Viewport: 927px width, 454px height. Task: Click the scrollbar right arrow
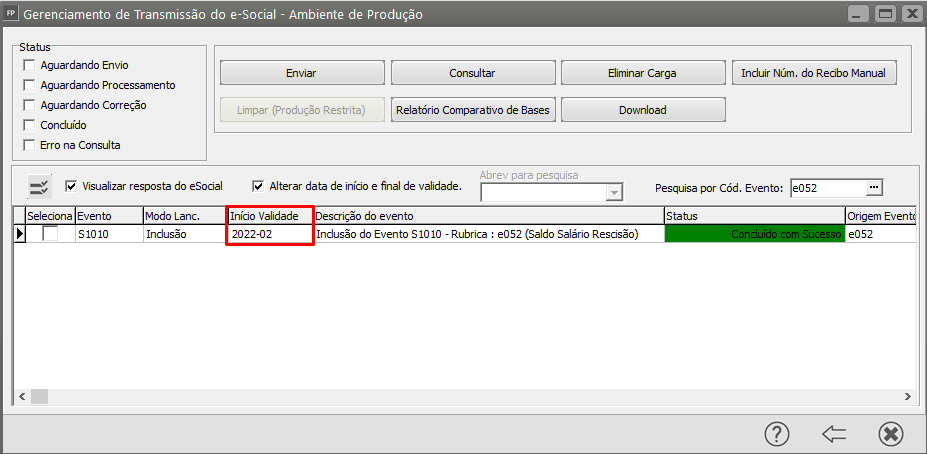(906, 396)
